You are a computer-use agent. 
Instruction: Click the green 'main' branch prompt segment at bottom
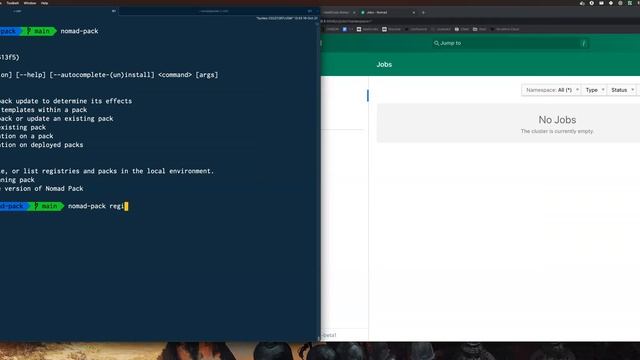coord(46,206)
